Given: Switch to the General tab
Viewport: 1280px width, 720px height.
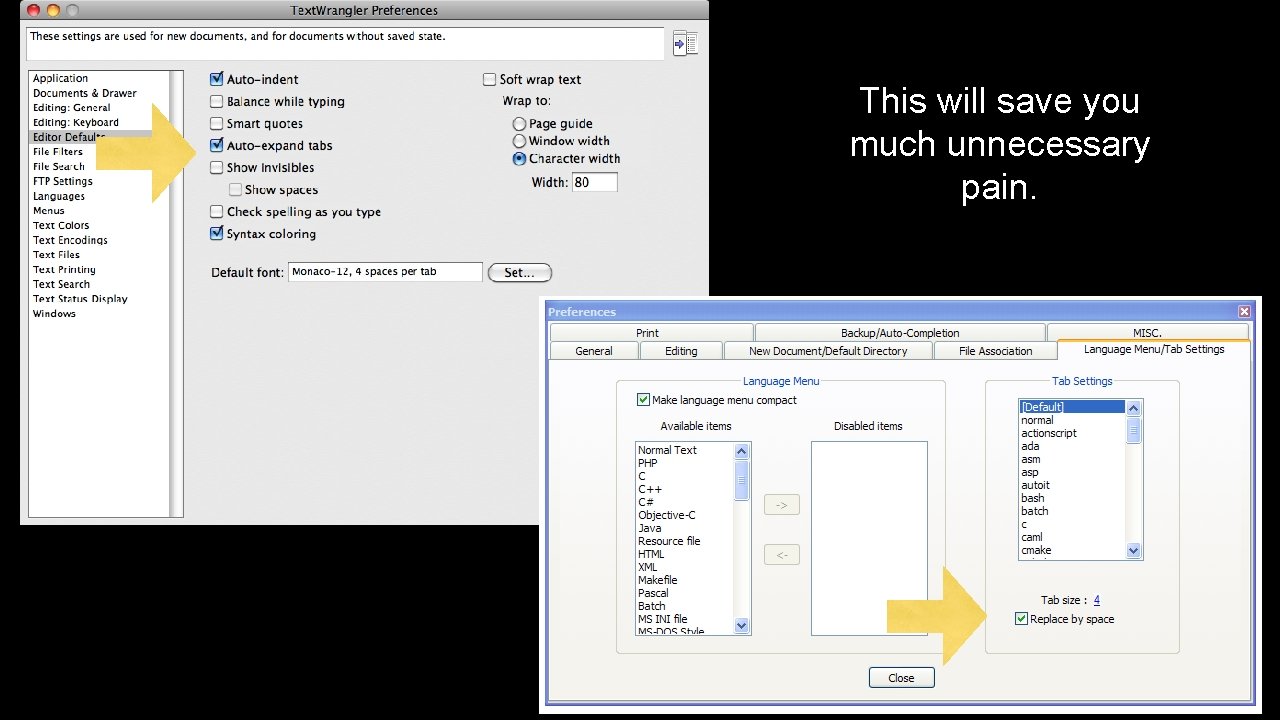Looking at the screenshot, I should click(594, 351).
